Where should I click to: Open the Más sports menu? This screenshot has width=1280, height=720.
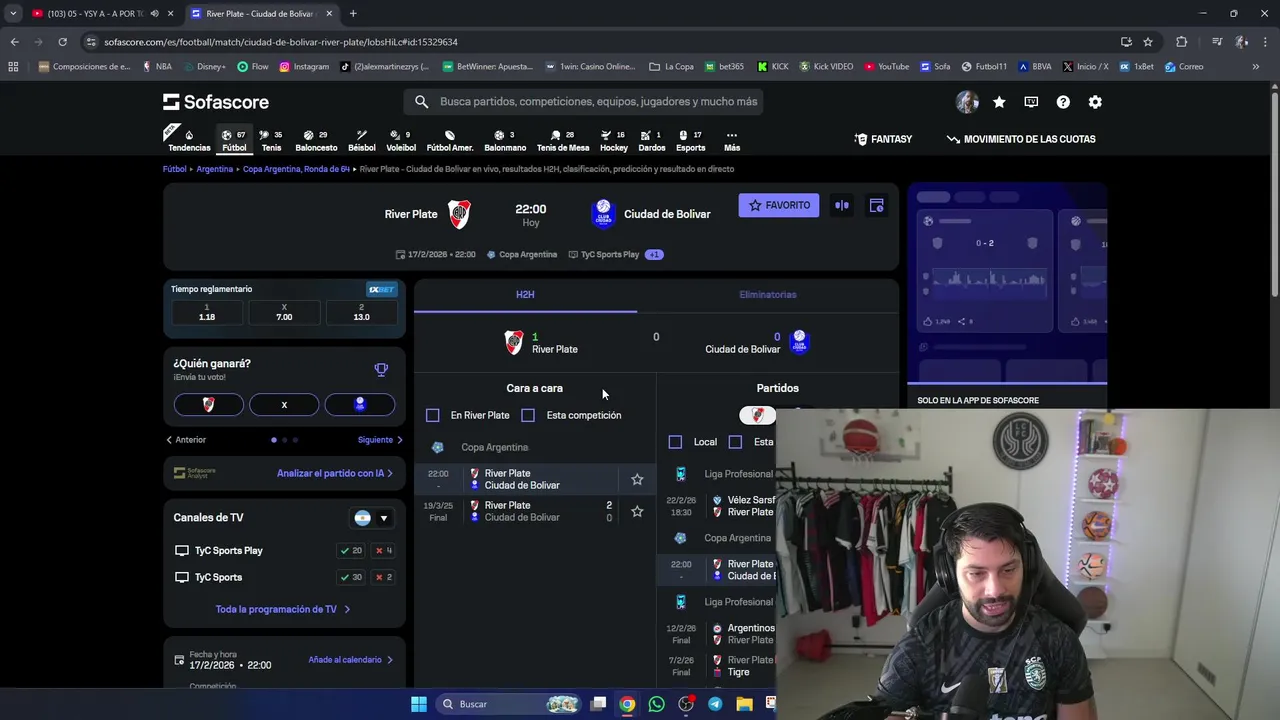pyautogui.click(x=732, y=140)
